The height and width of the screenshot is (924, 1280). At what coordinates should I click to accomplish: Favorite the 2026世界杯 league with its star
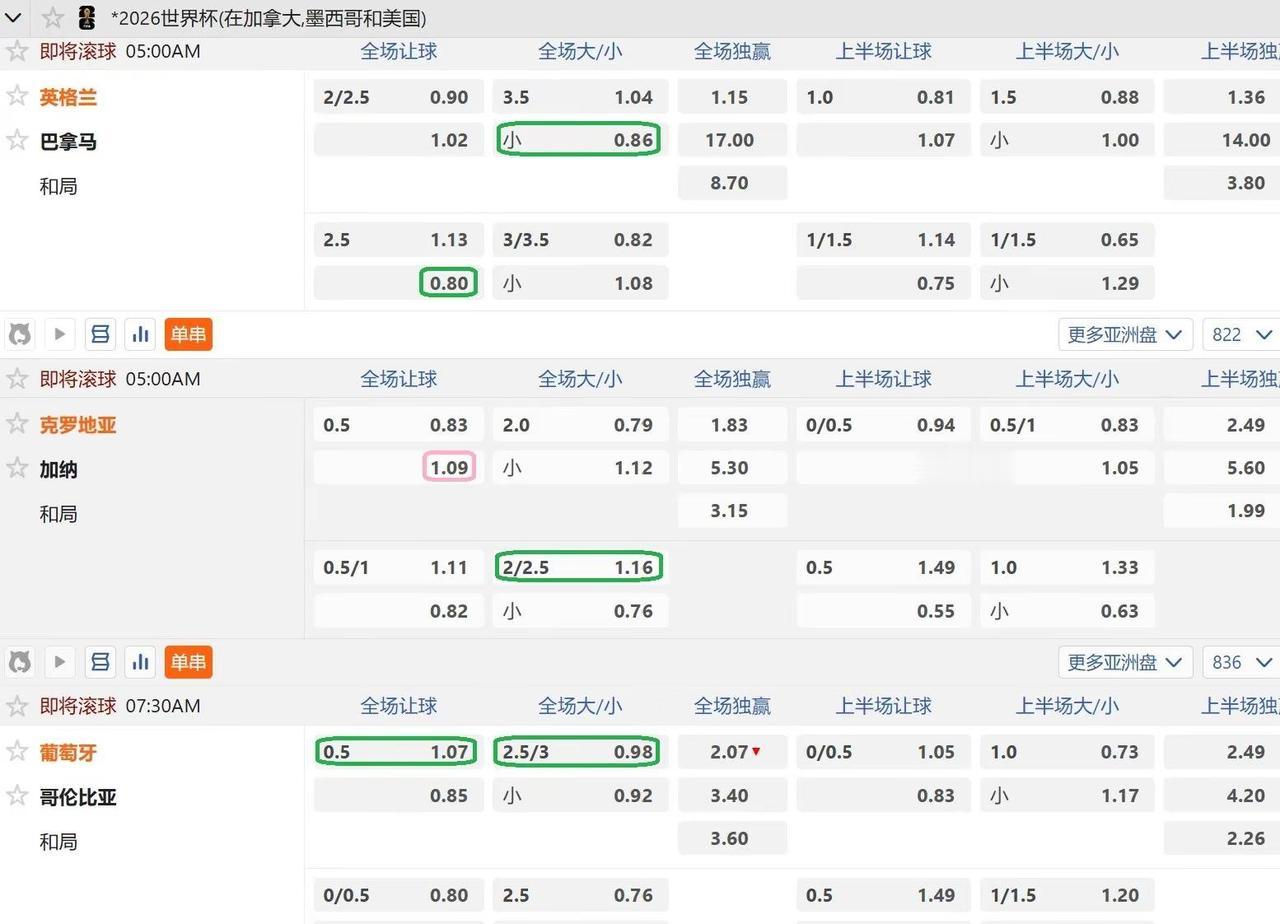(x=53, y=18)
